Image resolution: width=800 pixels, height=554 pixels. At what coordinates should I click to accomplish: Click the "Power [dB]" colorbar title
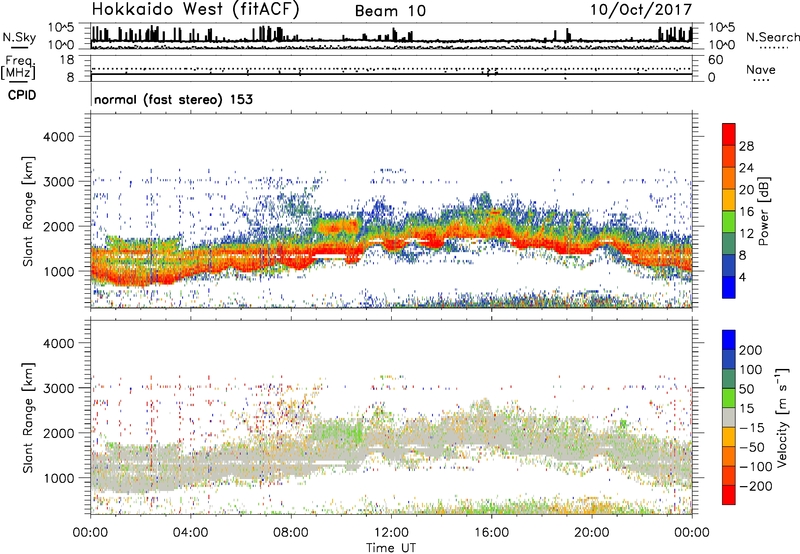pyautogui.click(x=764, y=211)
